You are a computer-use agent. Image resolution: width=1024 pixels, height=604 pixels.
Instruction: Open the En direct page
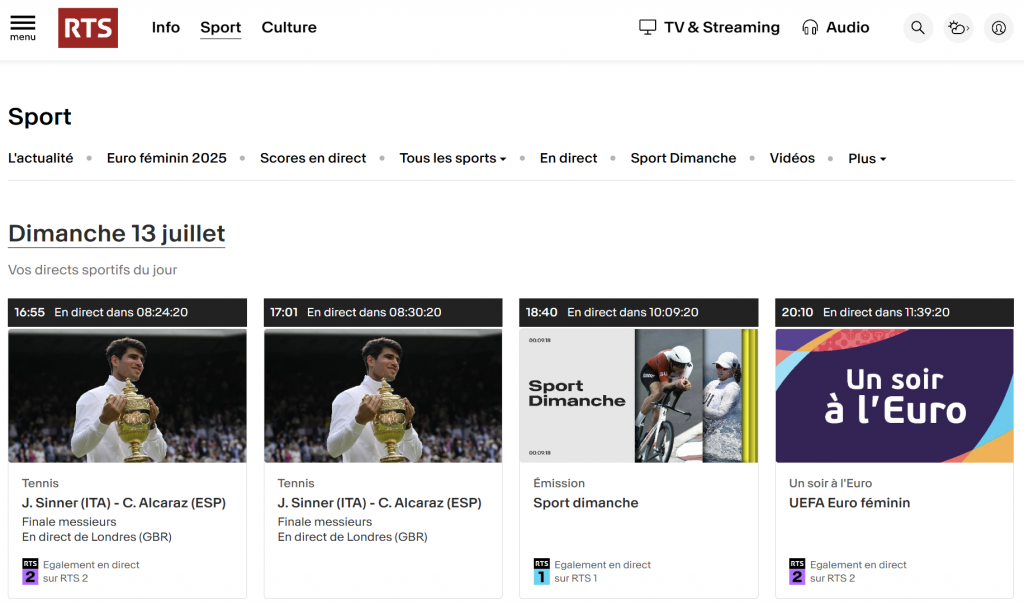point(568,158)
